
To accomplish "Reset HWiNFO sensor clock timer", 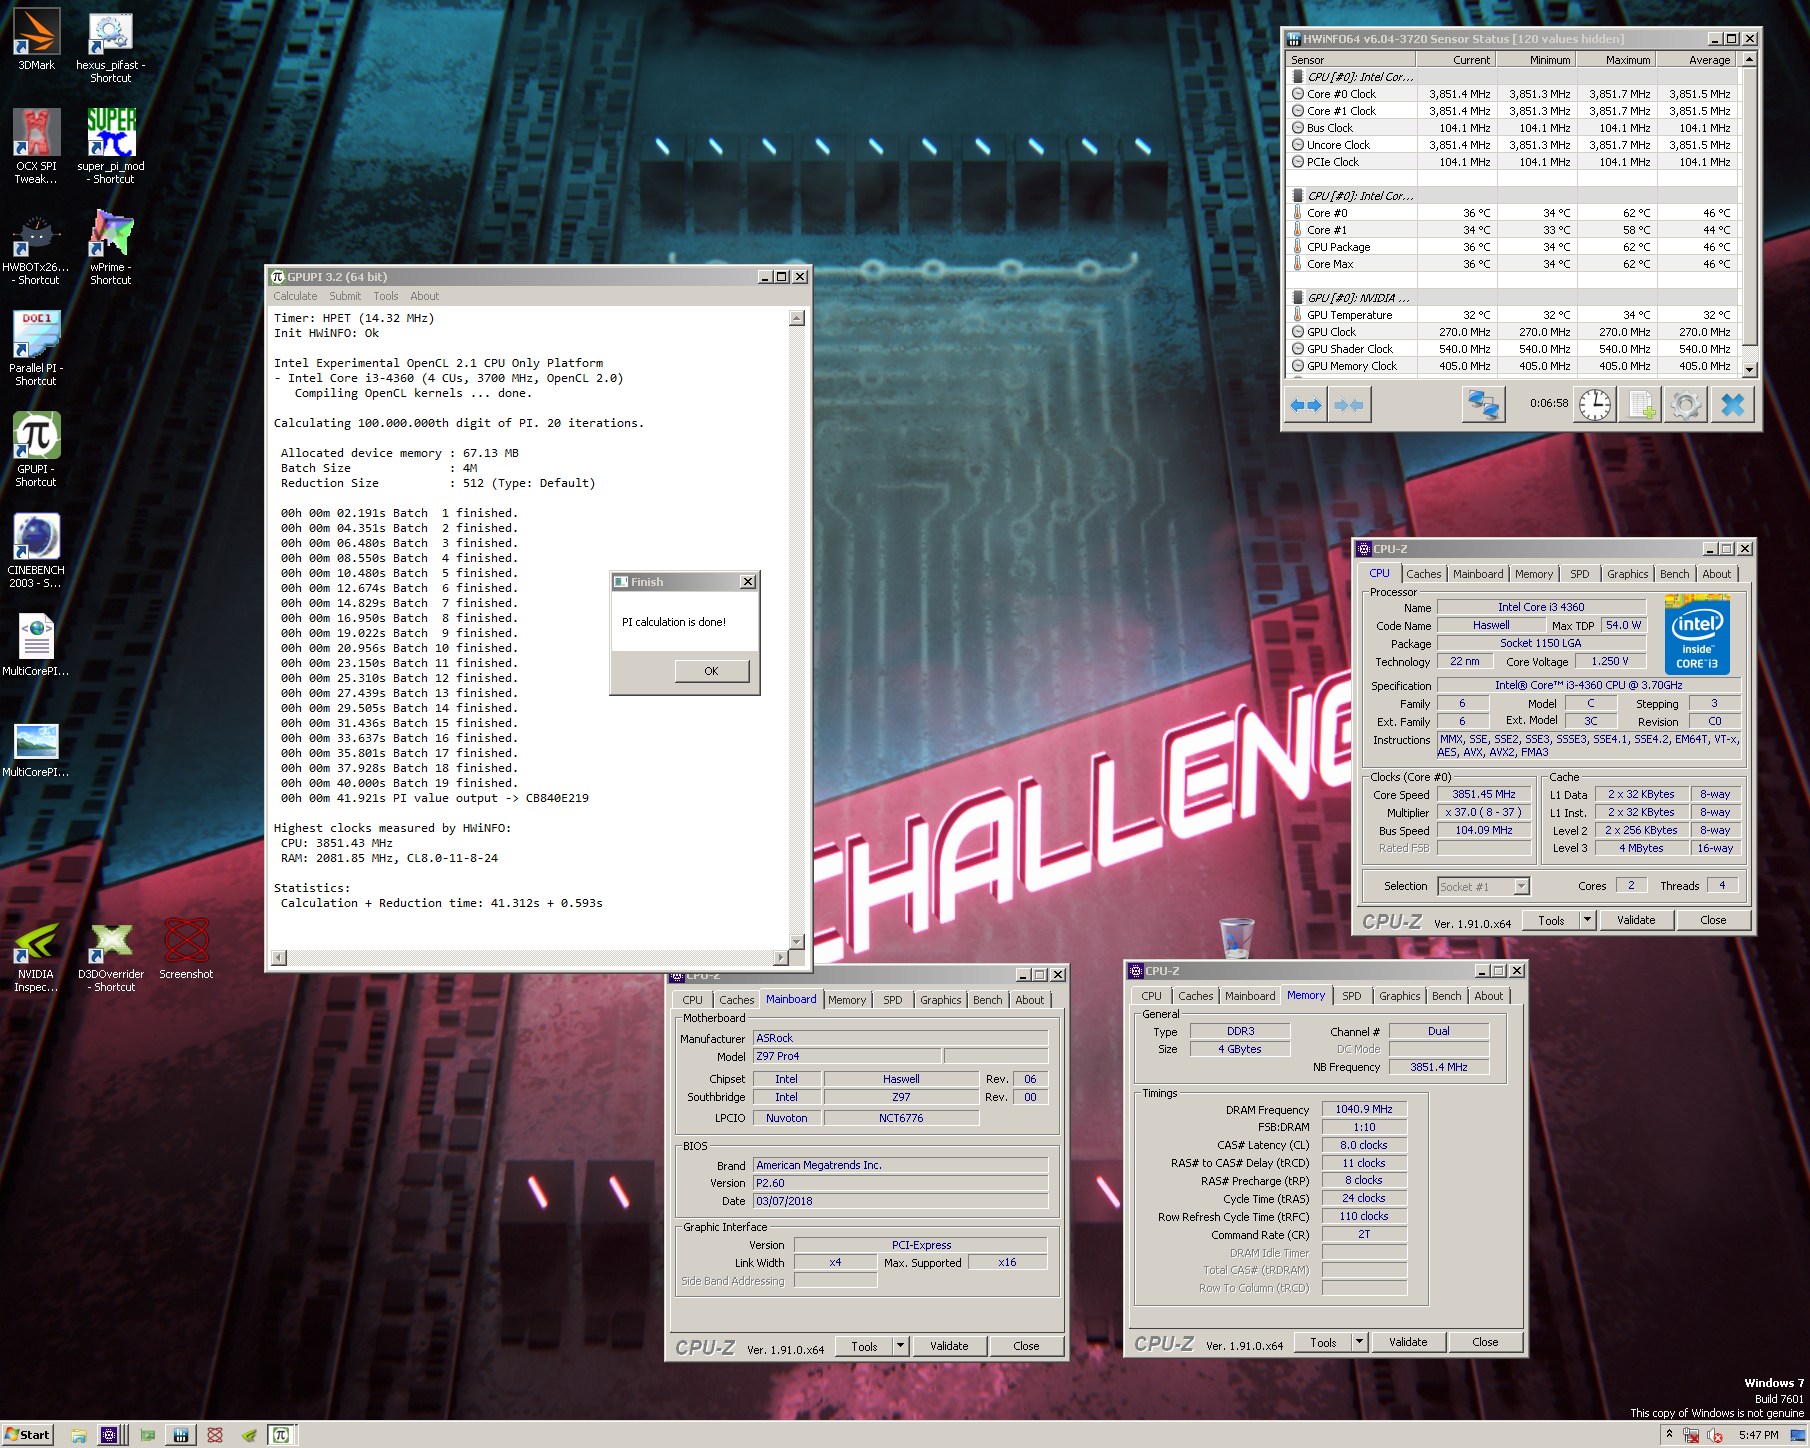I will coord(1595,405).
